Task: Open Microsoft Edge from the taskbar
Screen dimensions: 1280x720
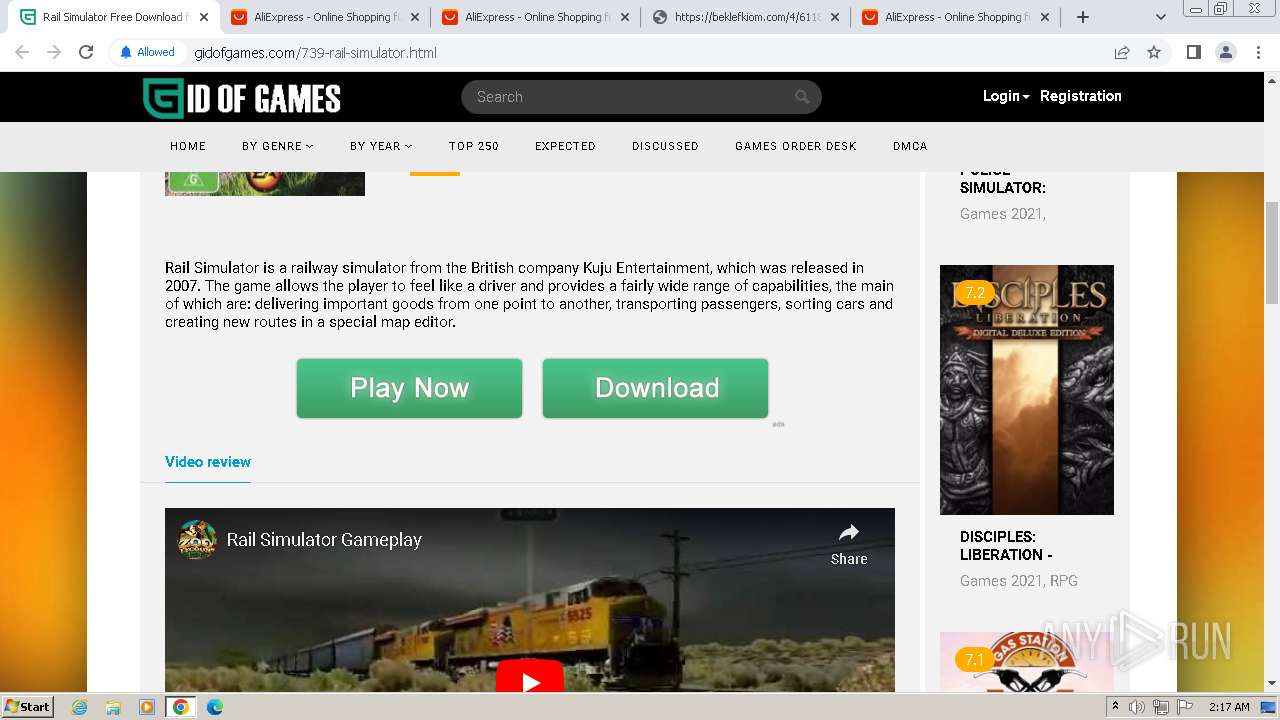Action: 215,707
